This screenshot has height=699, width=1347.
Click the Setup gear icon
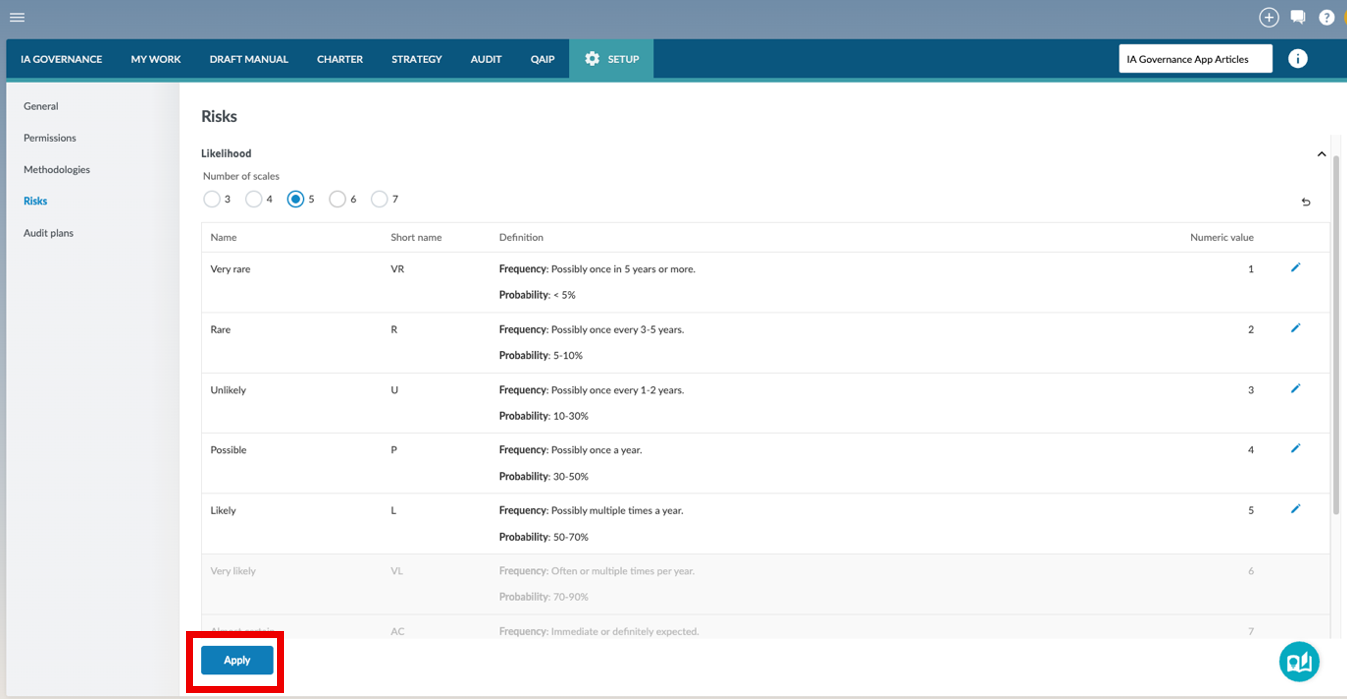592,59
